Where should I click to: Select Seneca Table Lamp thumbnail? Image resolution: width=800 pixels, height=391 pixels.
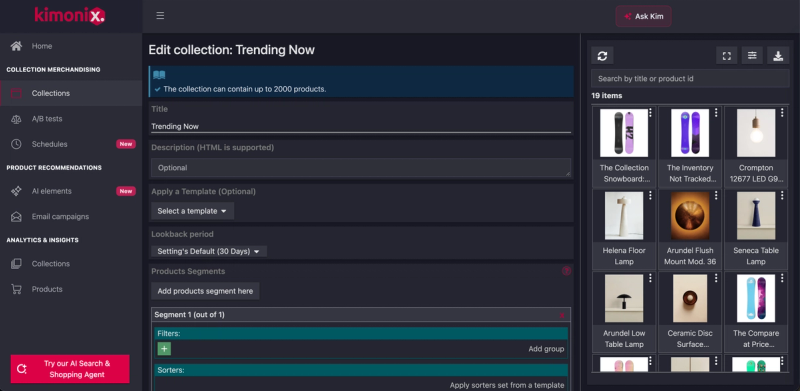point(756,215)
